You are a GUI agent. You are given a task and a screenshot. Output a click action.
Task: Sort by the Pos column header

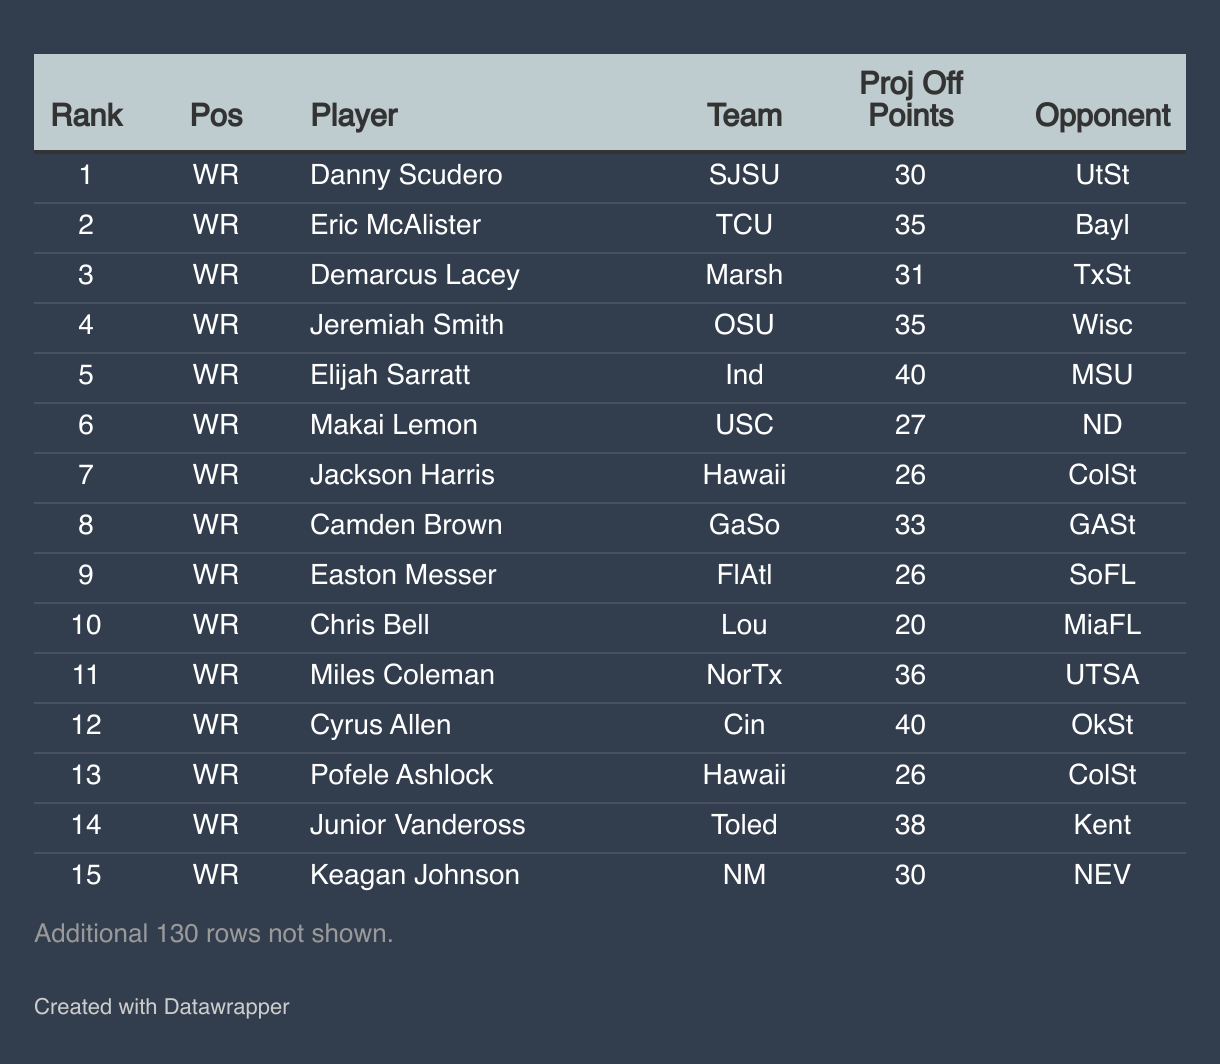pyautogui.click(x=216, y=115)
